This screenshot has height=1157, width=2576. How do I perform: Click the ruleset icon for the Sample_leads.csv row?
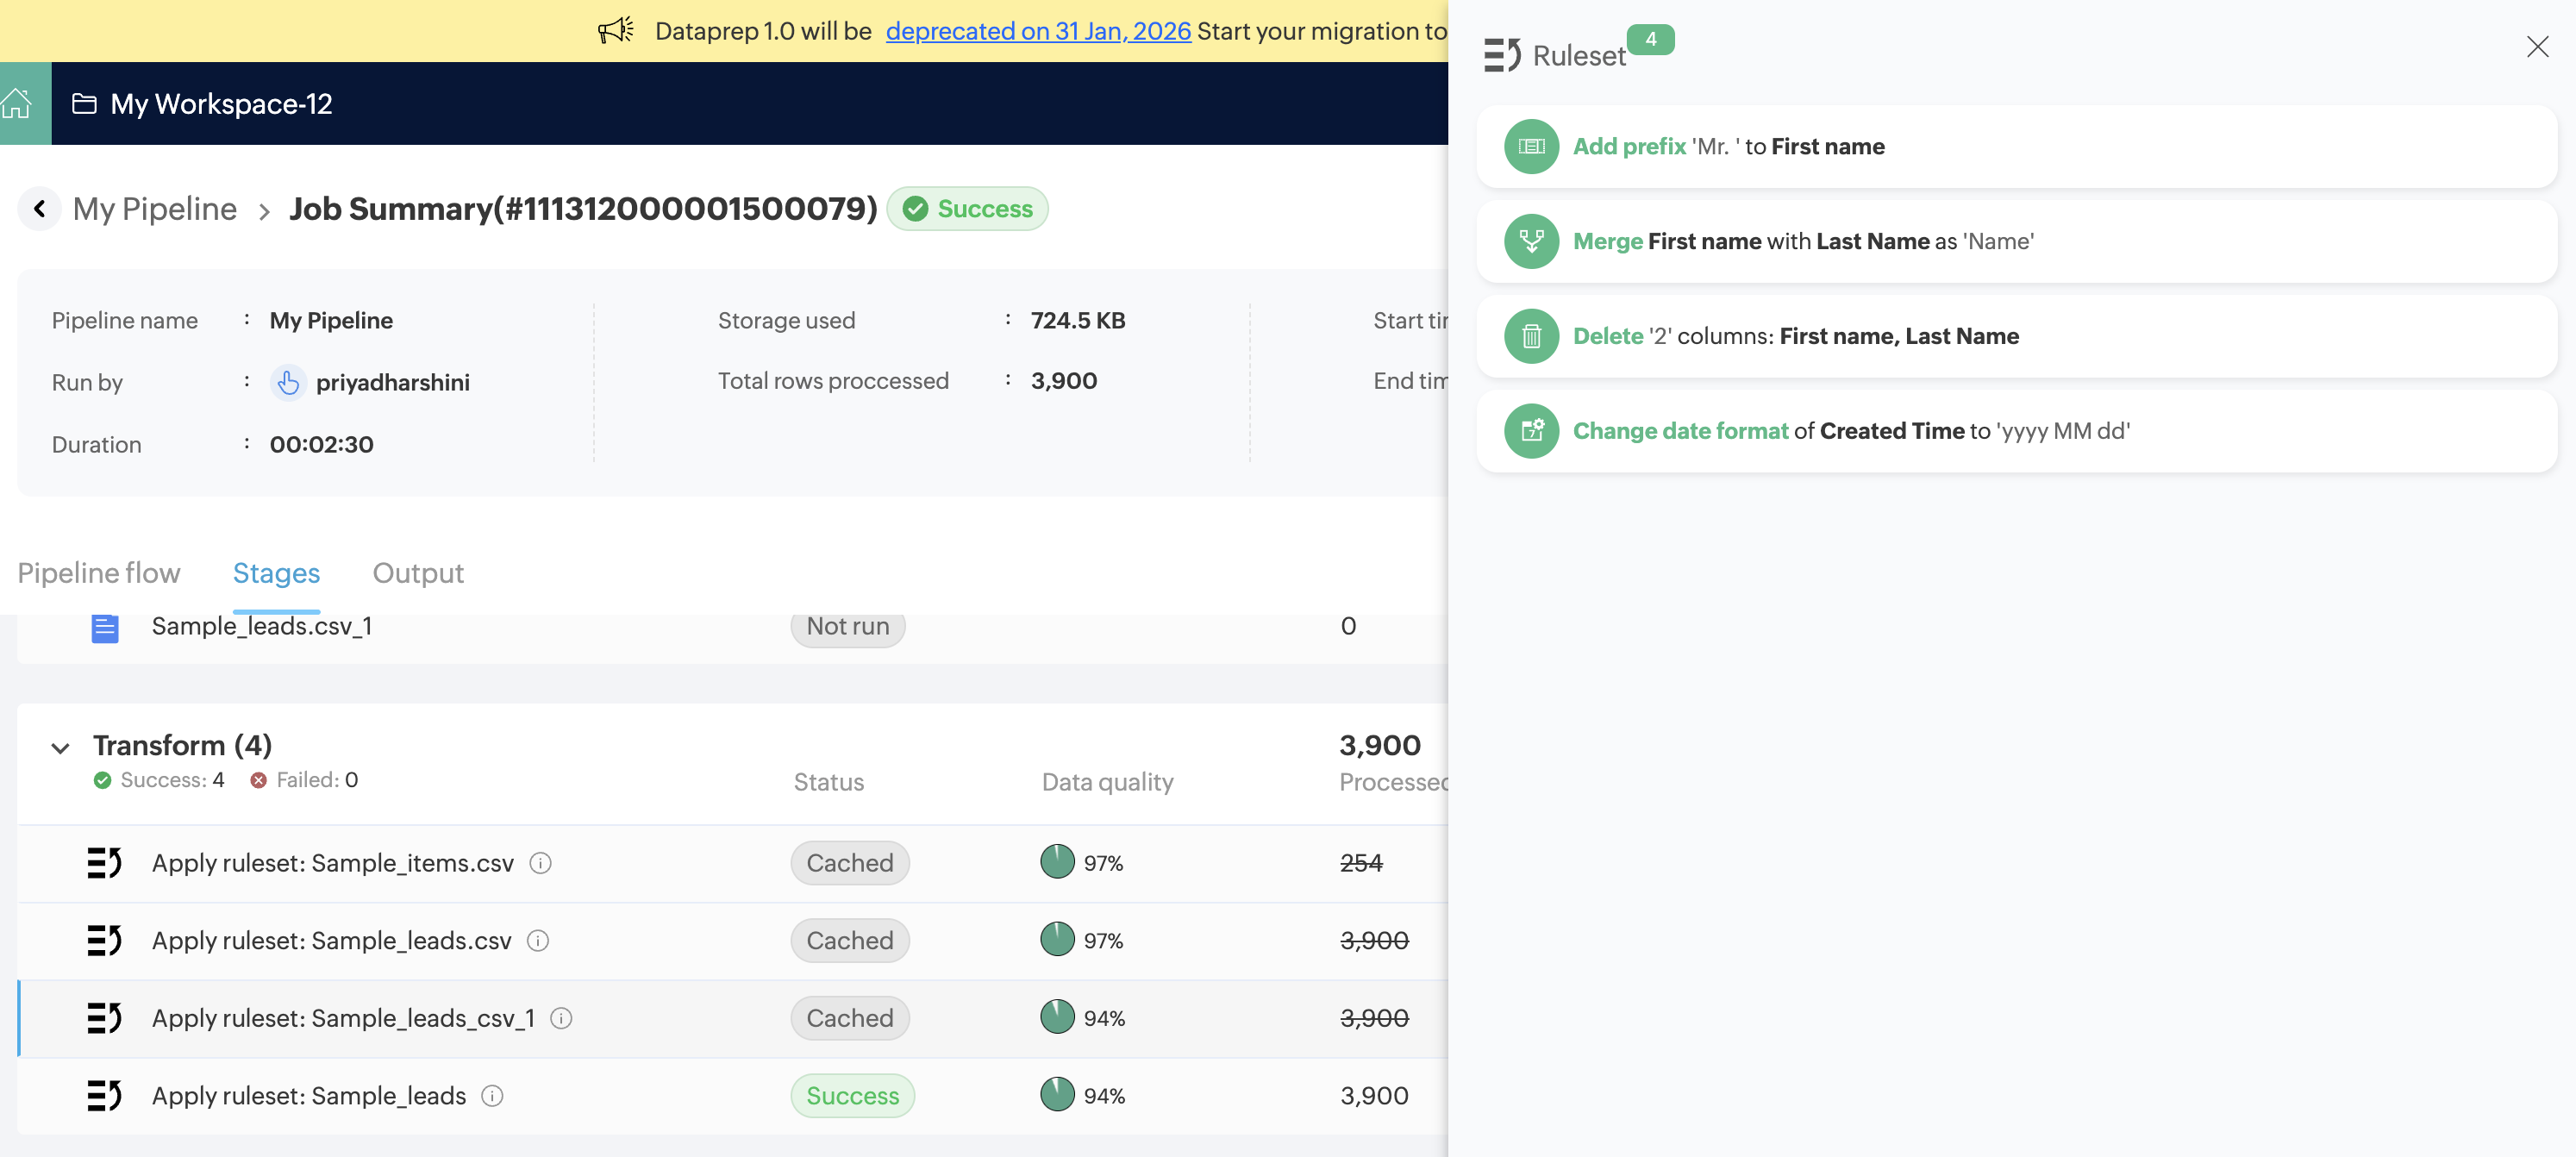coord(104,940)
